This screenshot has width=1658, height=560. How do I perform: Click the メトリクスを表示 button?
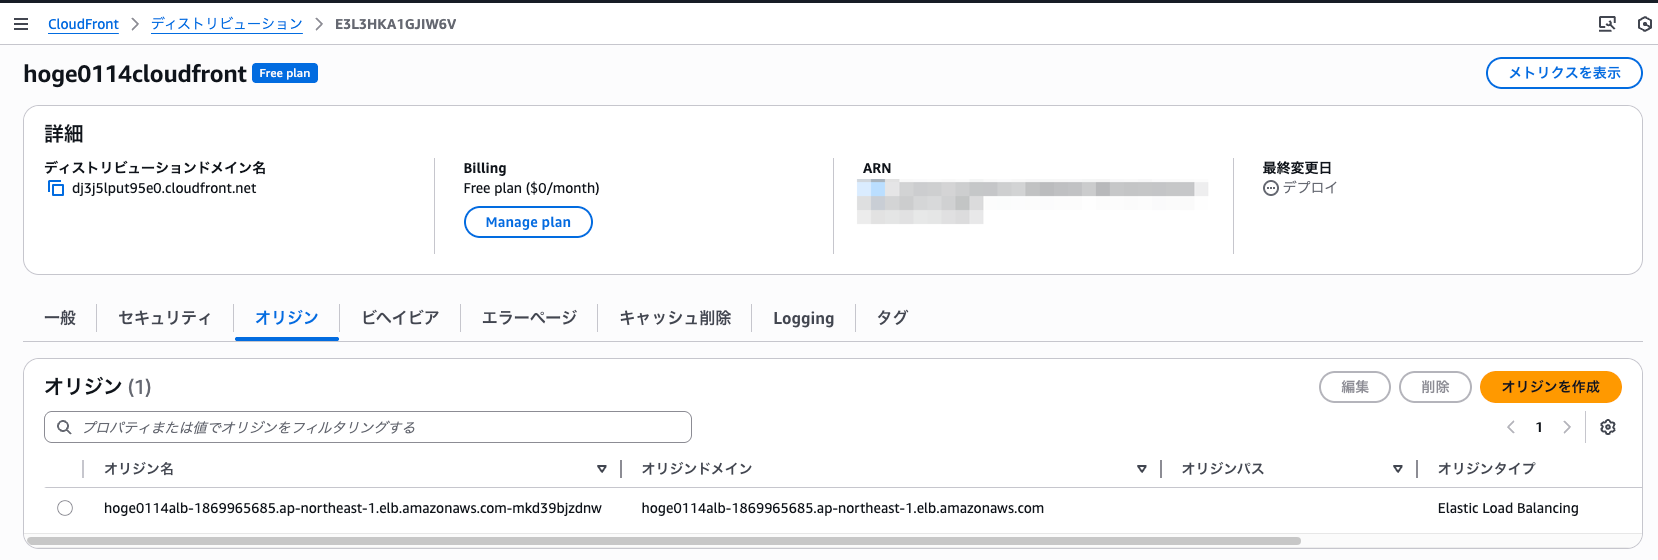tap(1564, 73)
